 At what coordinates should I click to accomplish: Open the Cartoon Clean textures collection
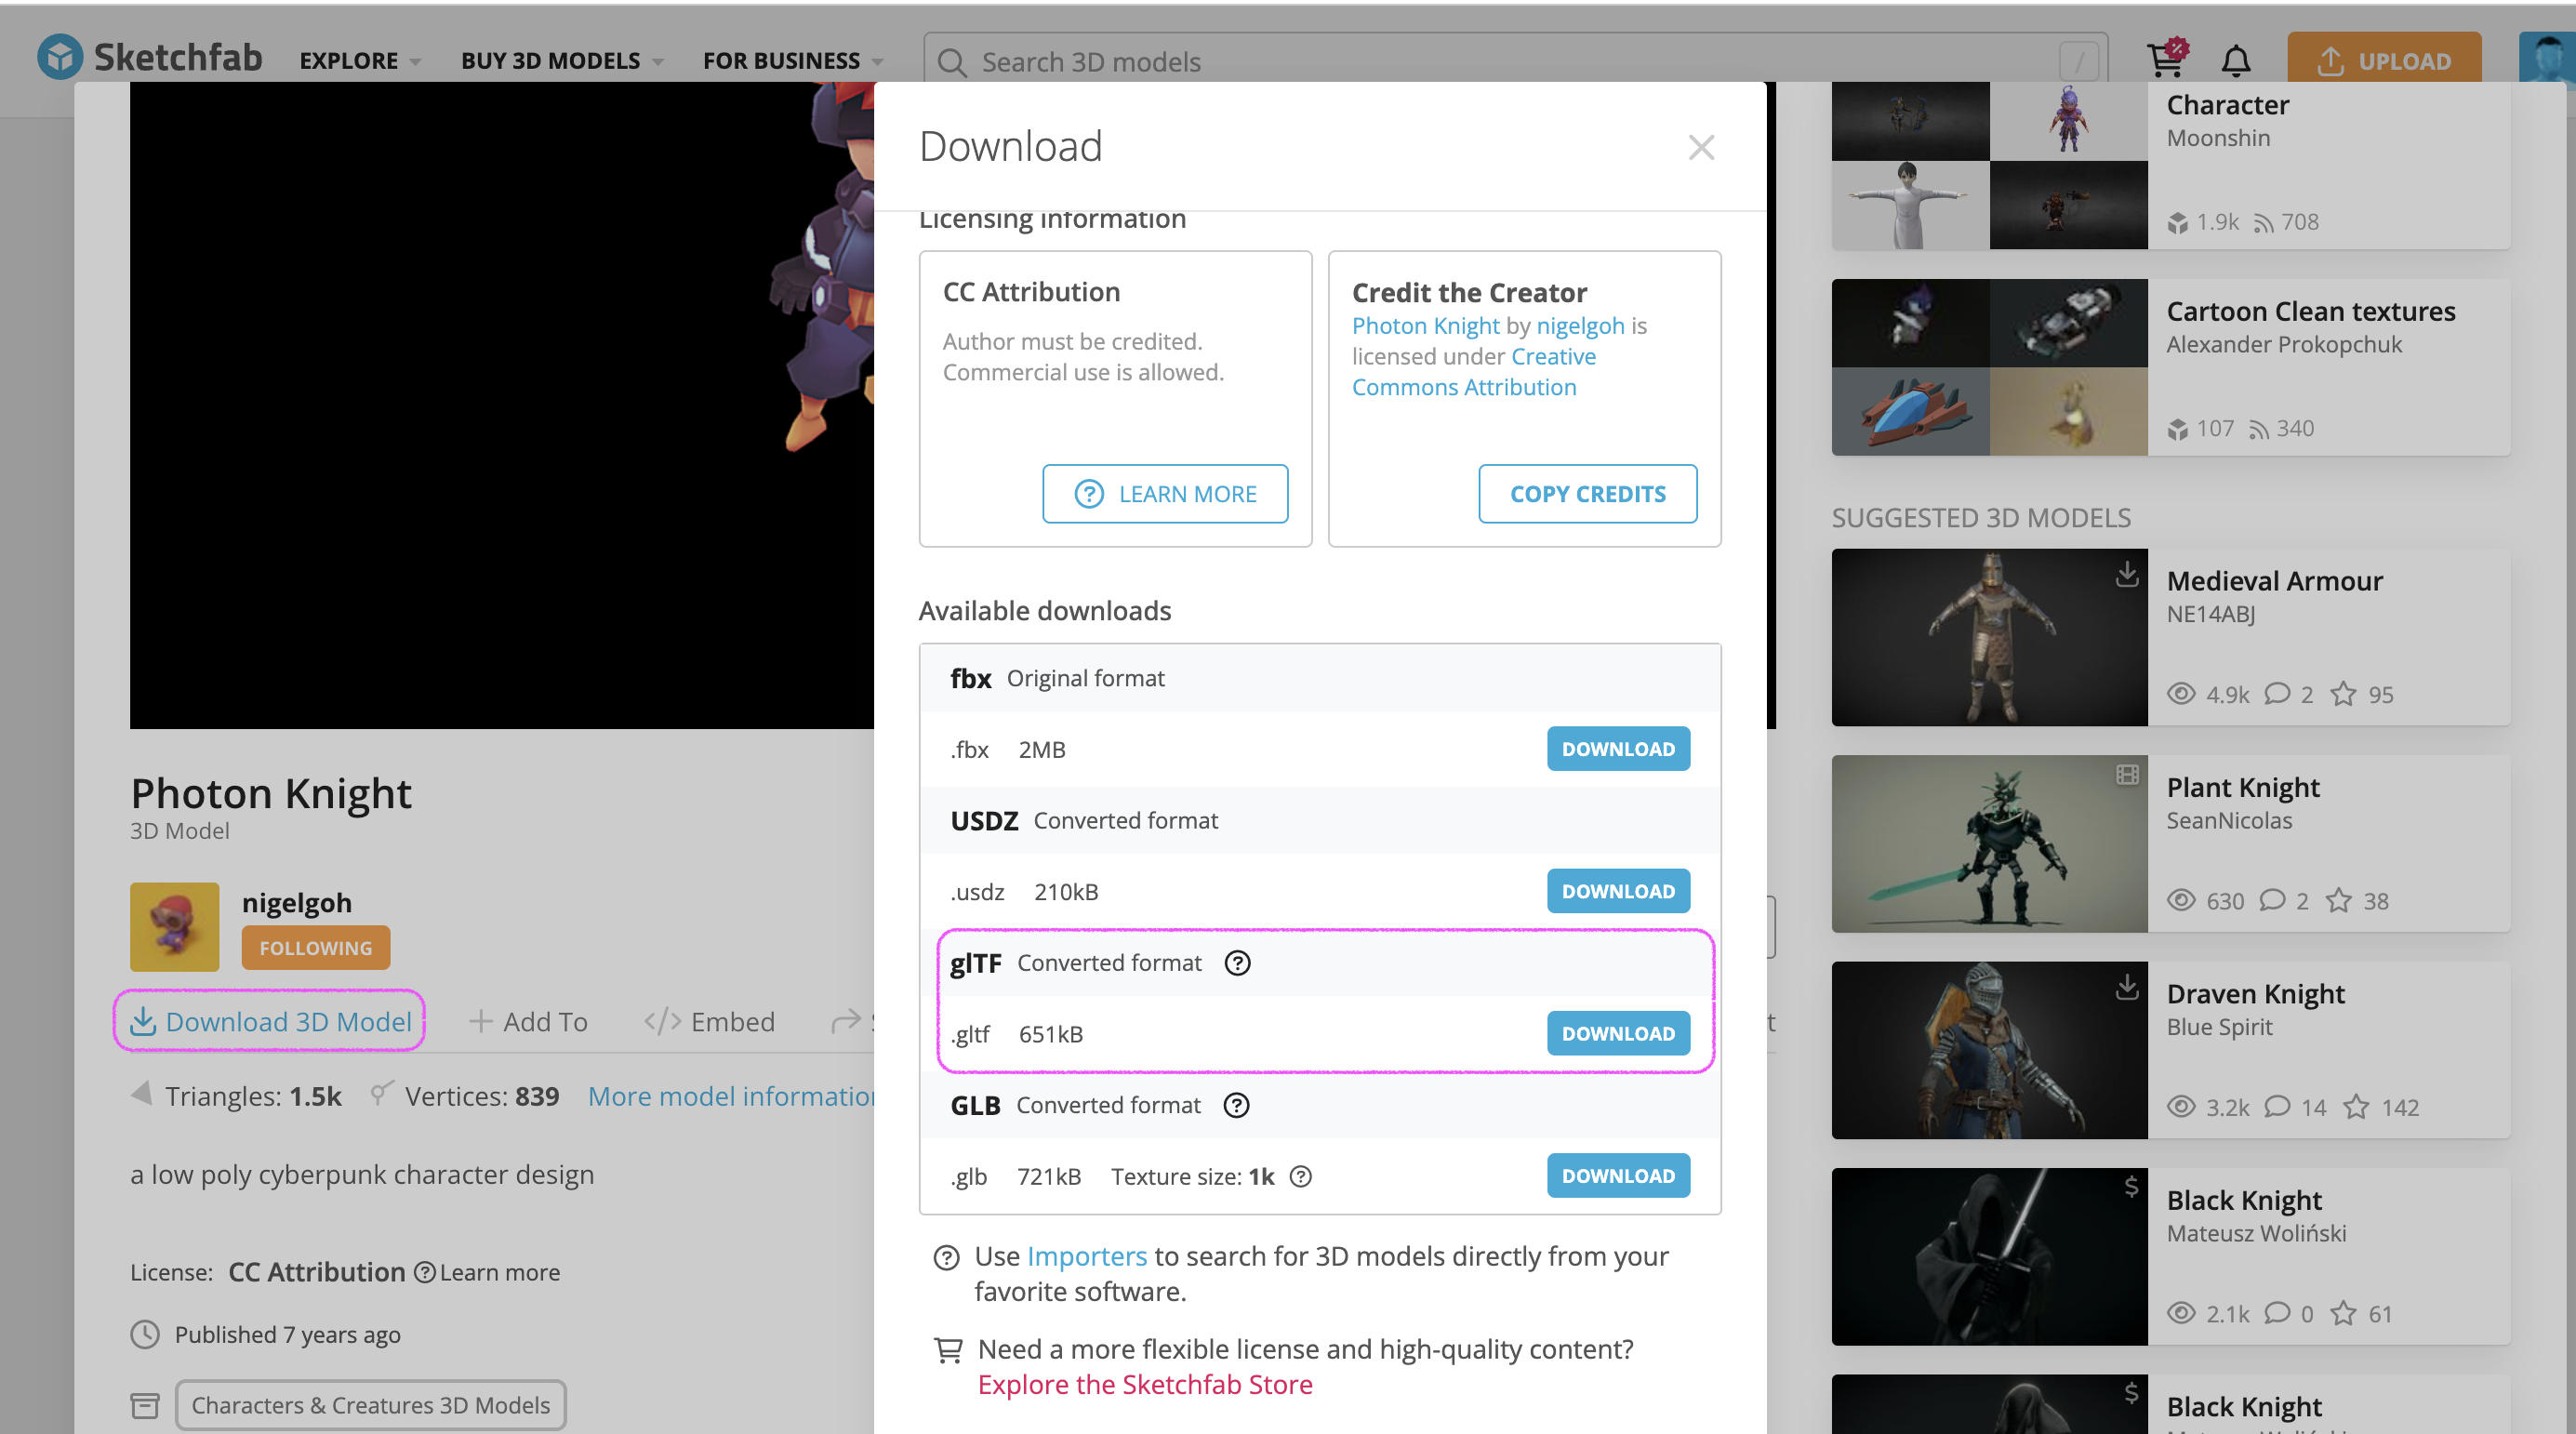(x=2170, y=367)
